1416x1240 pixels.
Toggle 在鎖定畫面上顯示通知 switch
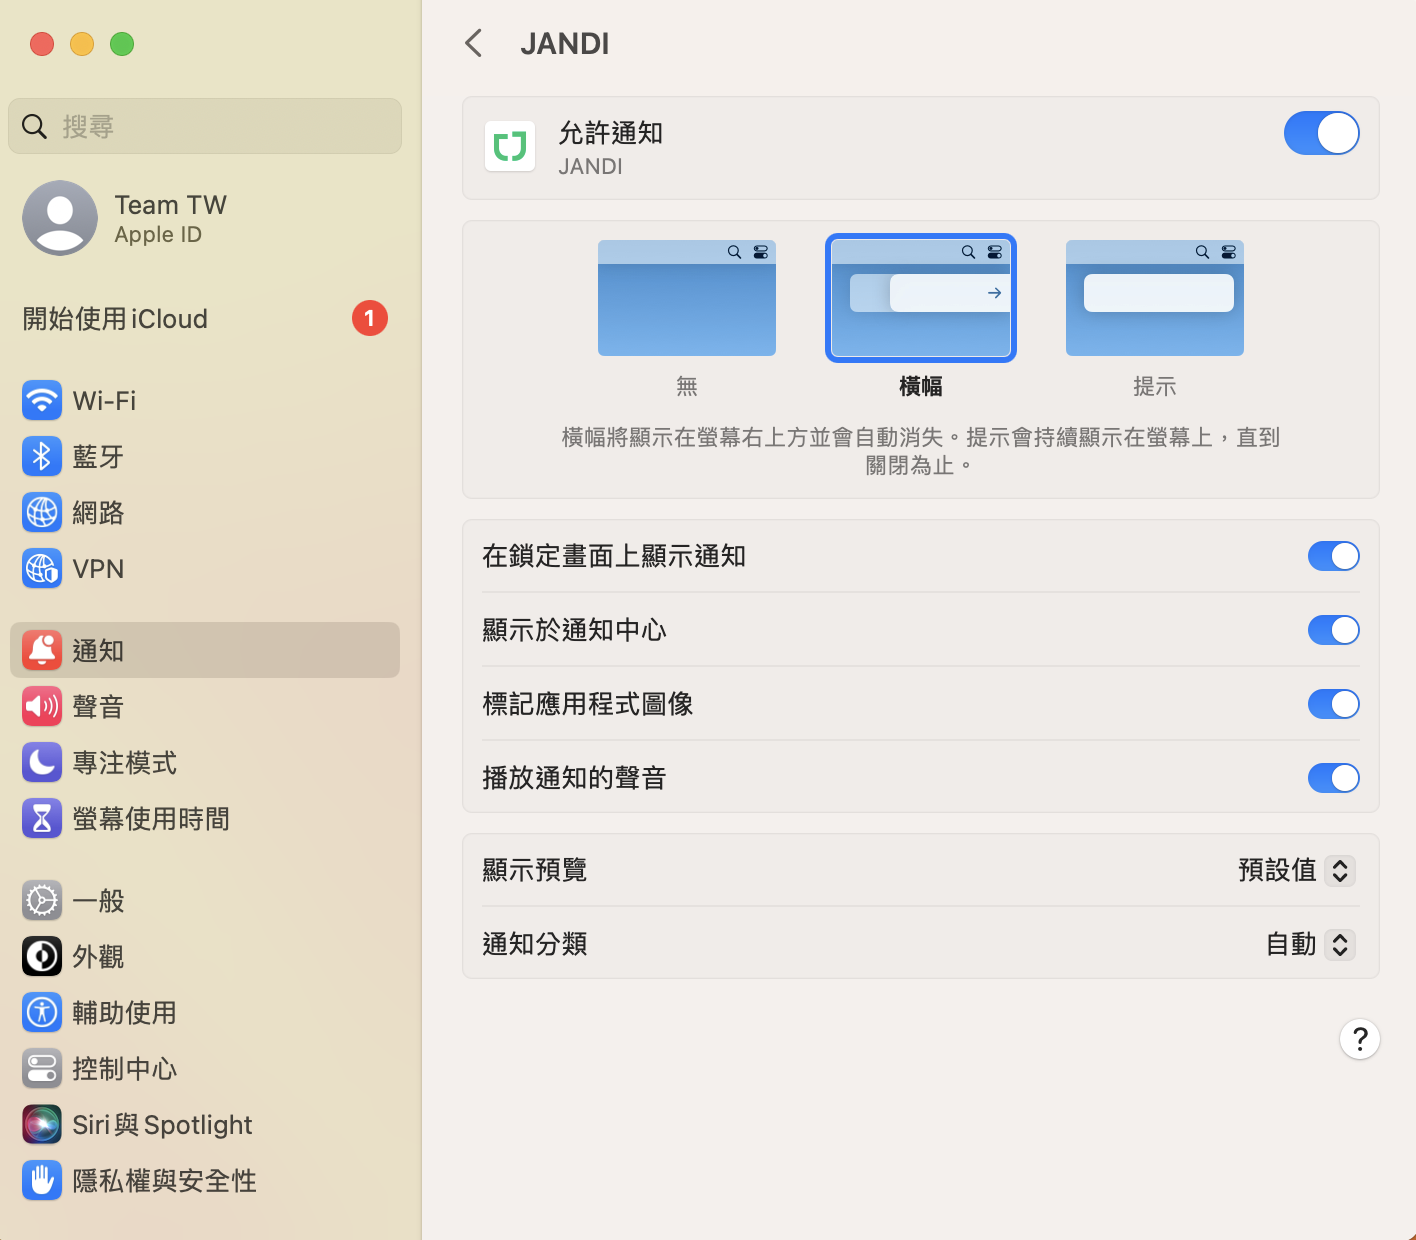pos(1334,556)
